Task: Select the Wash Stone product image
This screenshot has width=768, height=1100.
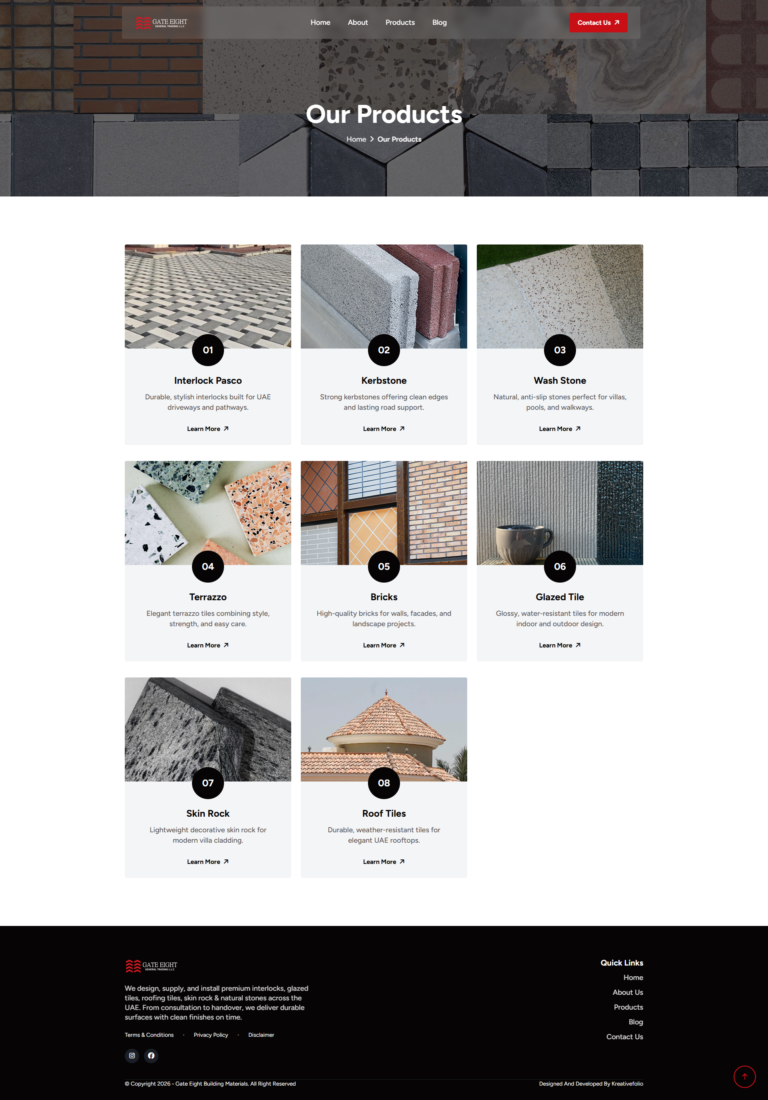Action: coord(560,296)
